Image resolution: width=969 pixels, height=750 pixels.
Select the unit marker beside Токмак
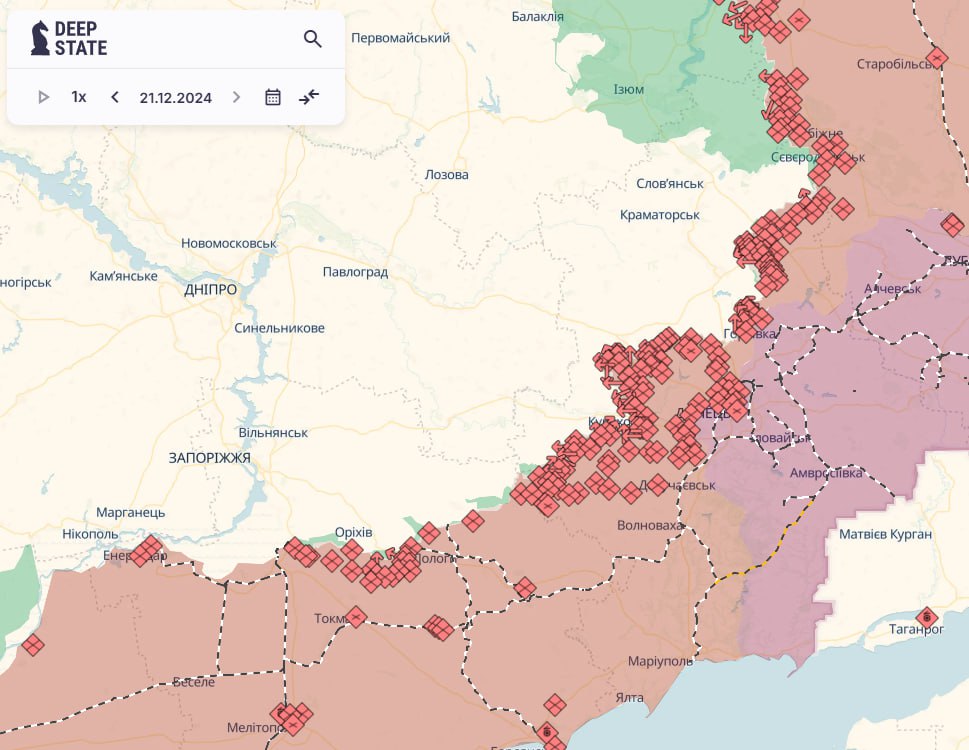[356, 617]
